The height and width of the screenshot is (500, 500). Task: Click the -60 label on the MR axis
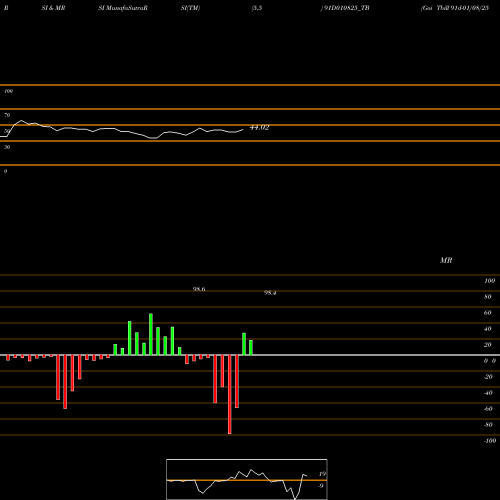pos(488,409)
